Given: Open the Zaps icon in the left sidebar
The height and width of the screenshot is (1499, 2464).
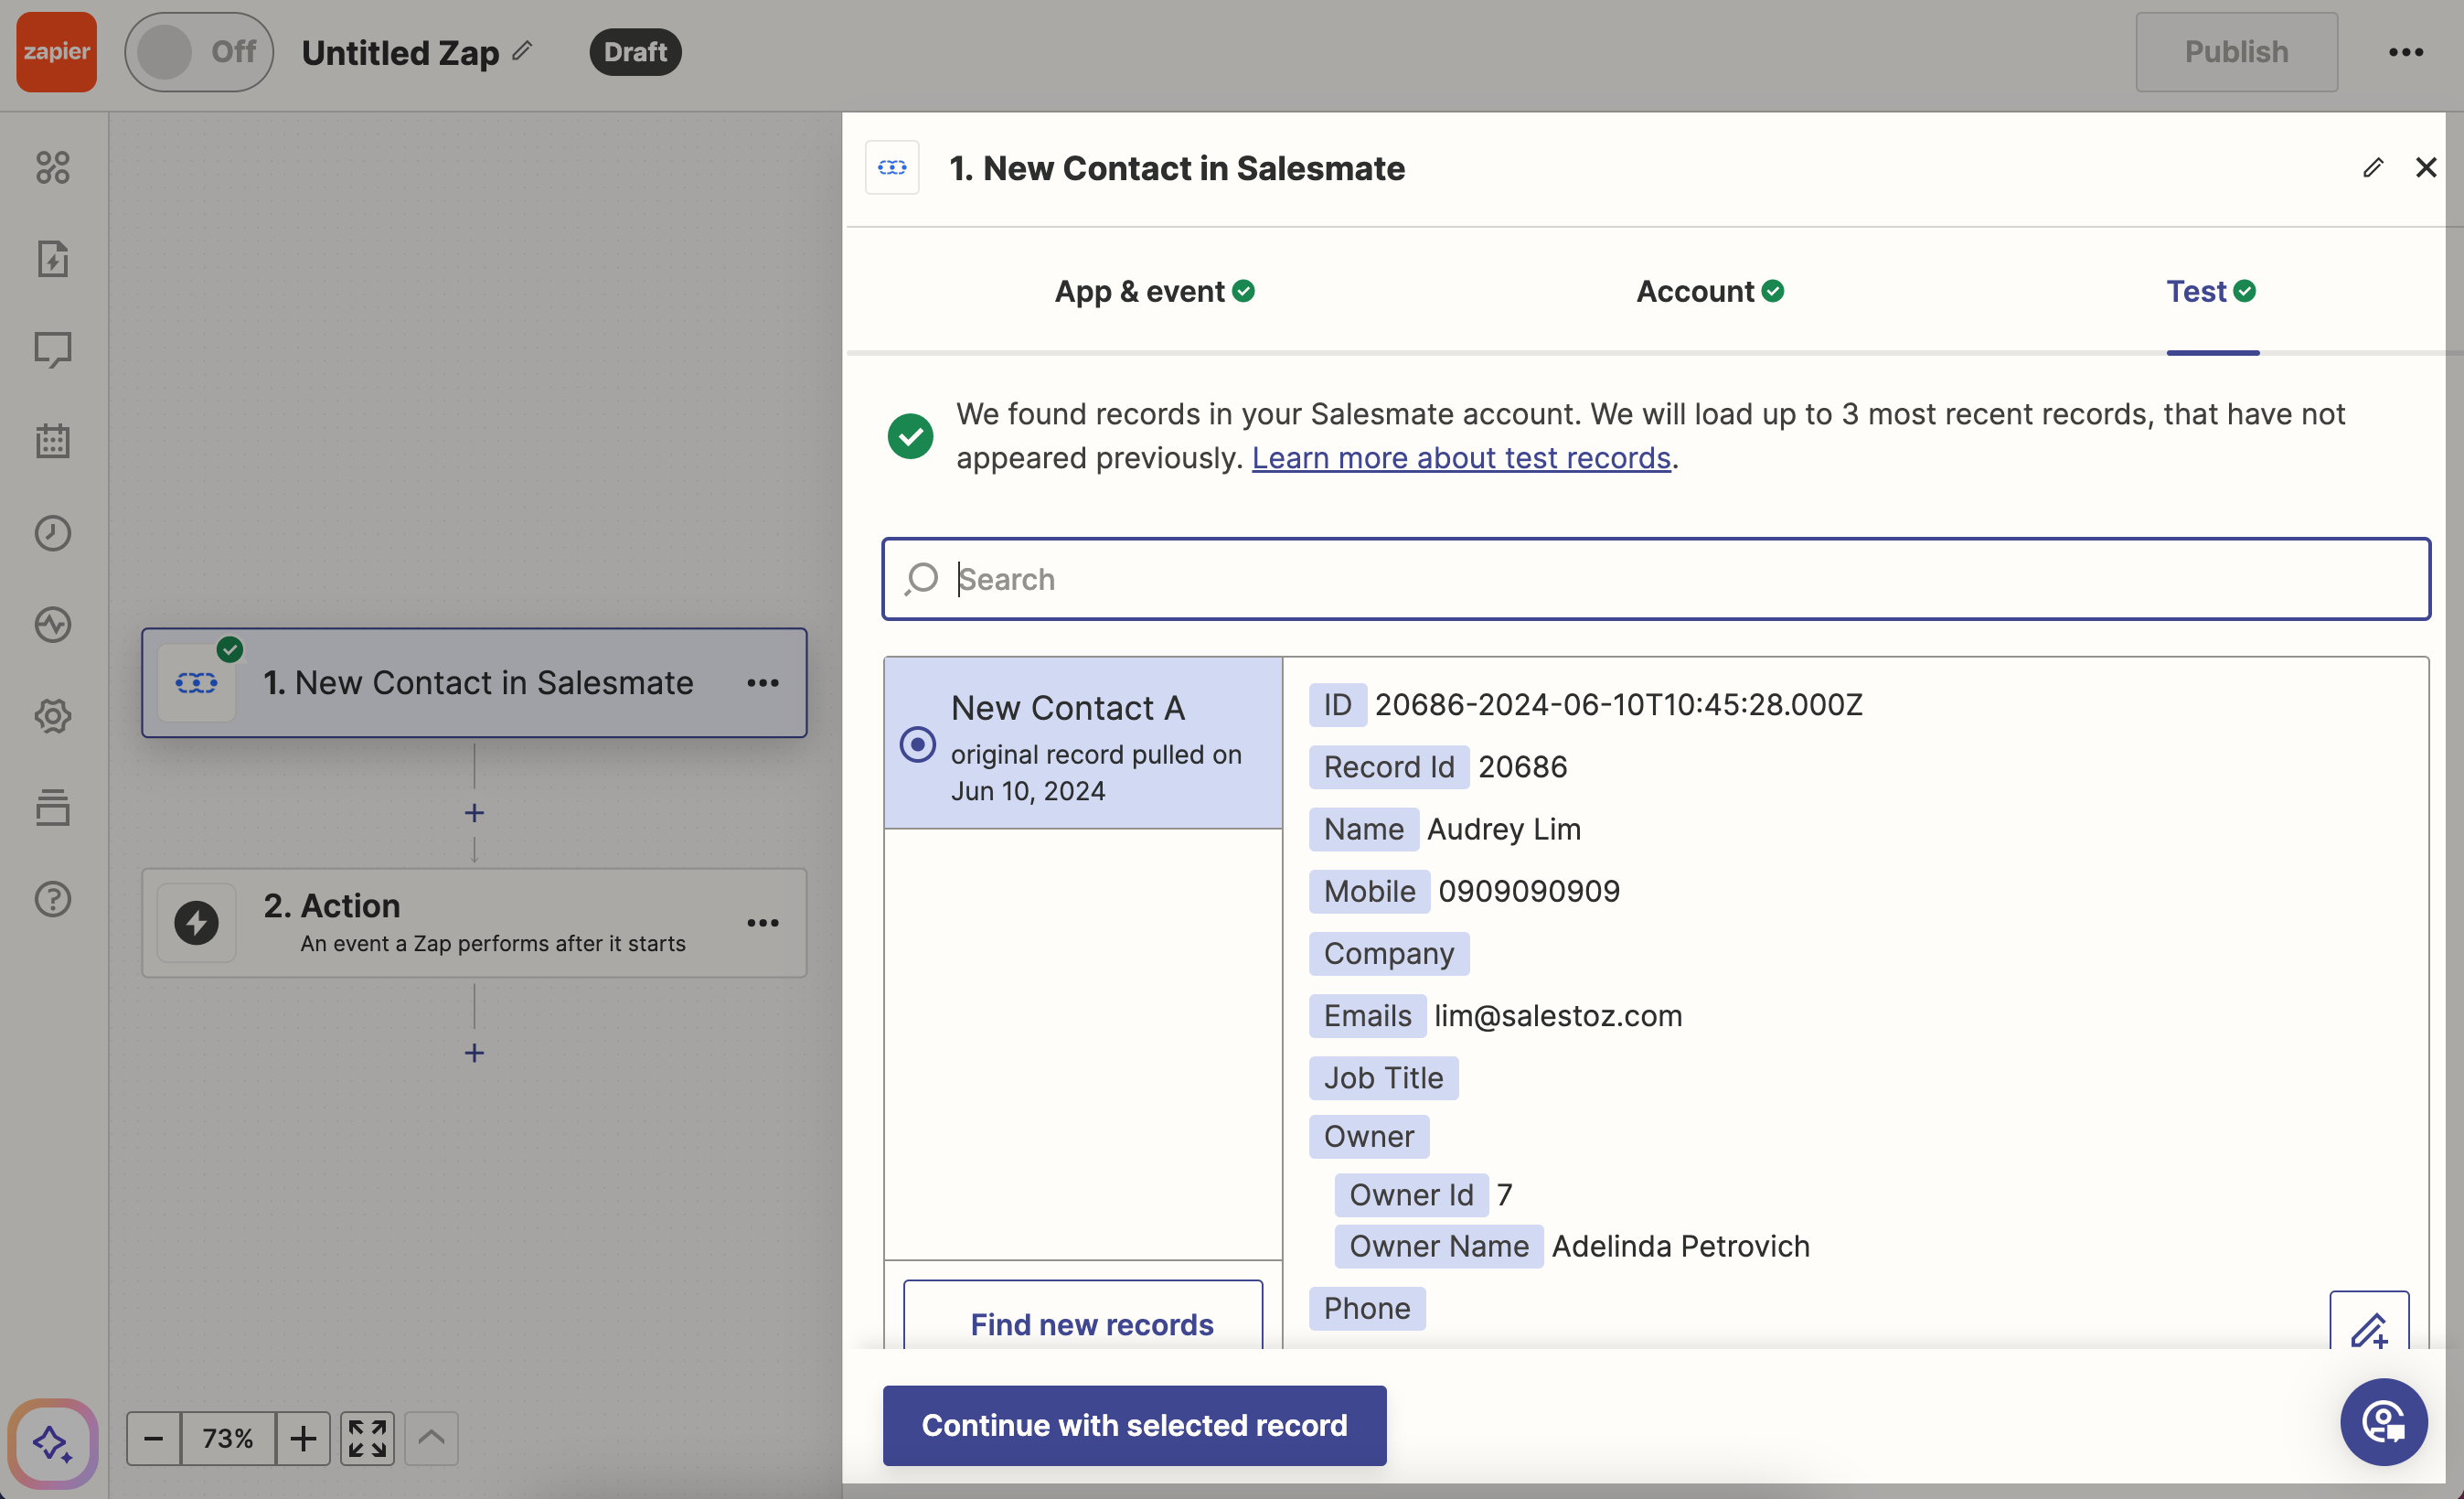Looking at the screenshot, I should (x=53, y=259).
